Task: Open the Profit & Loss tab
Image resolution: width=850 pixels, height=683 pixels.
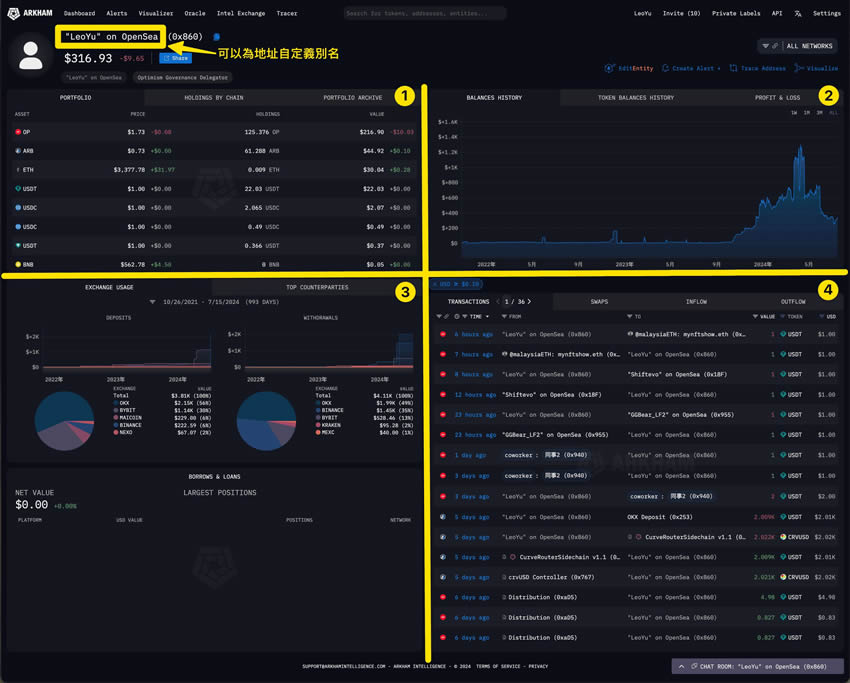Action: point(777,98)
